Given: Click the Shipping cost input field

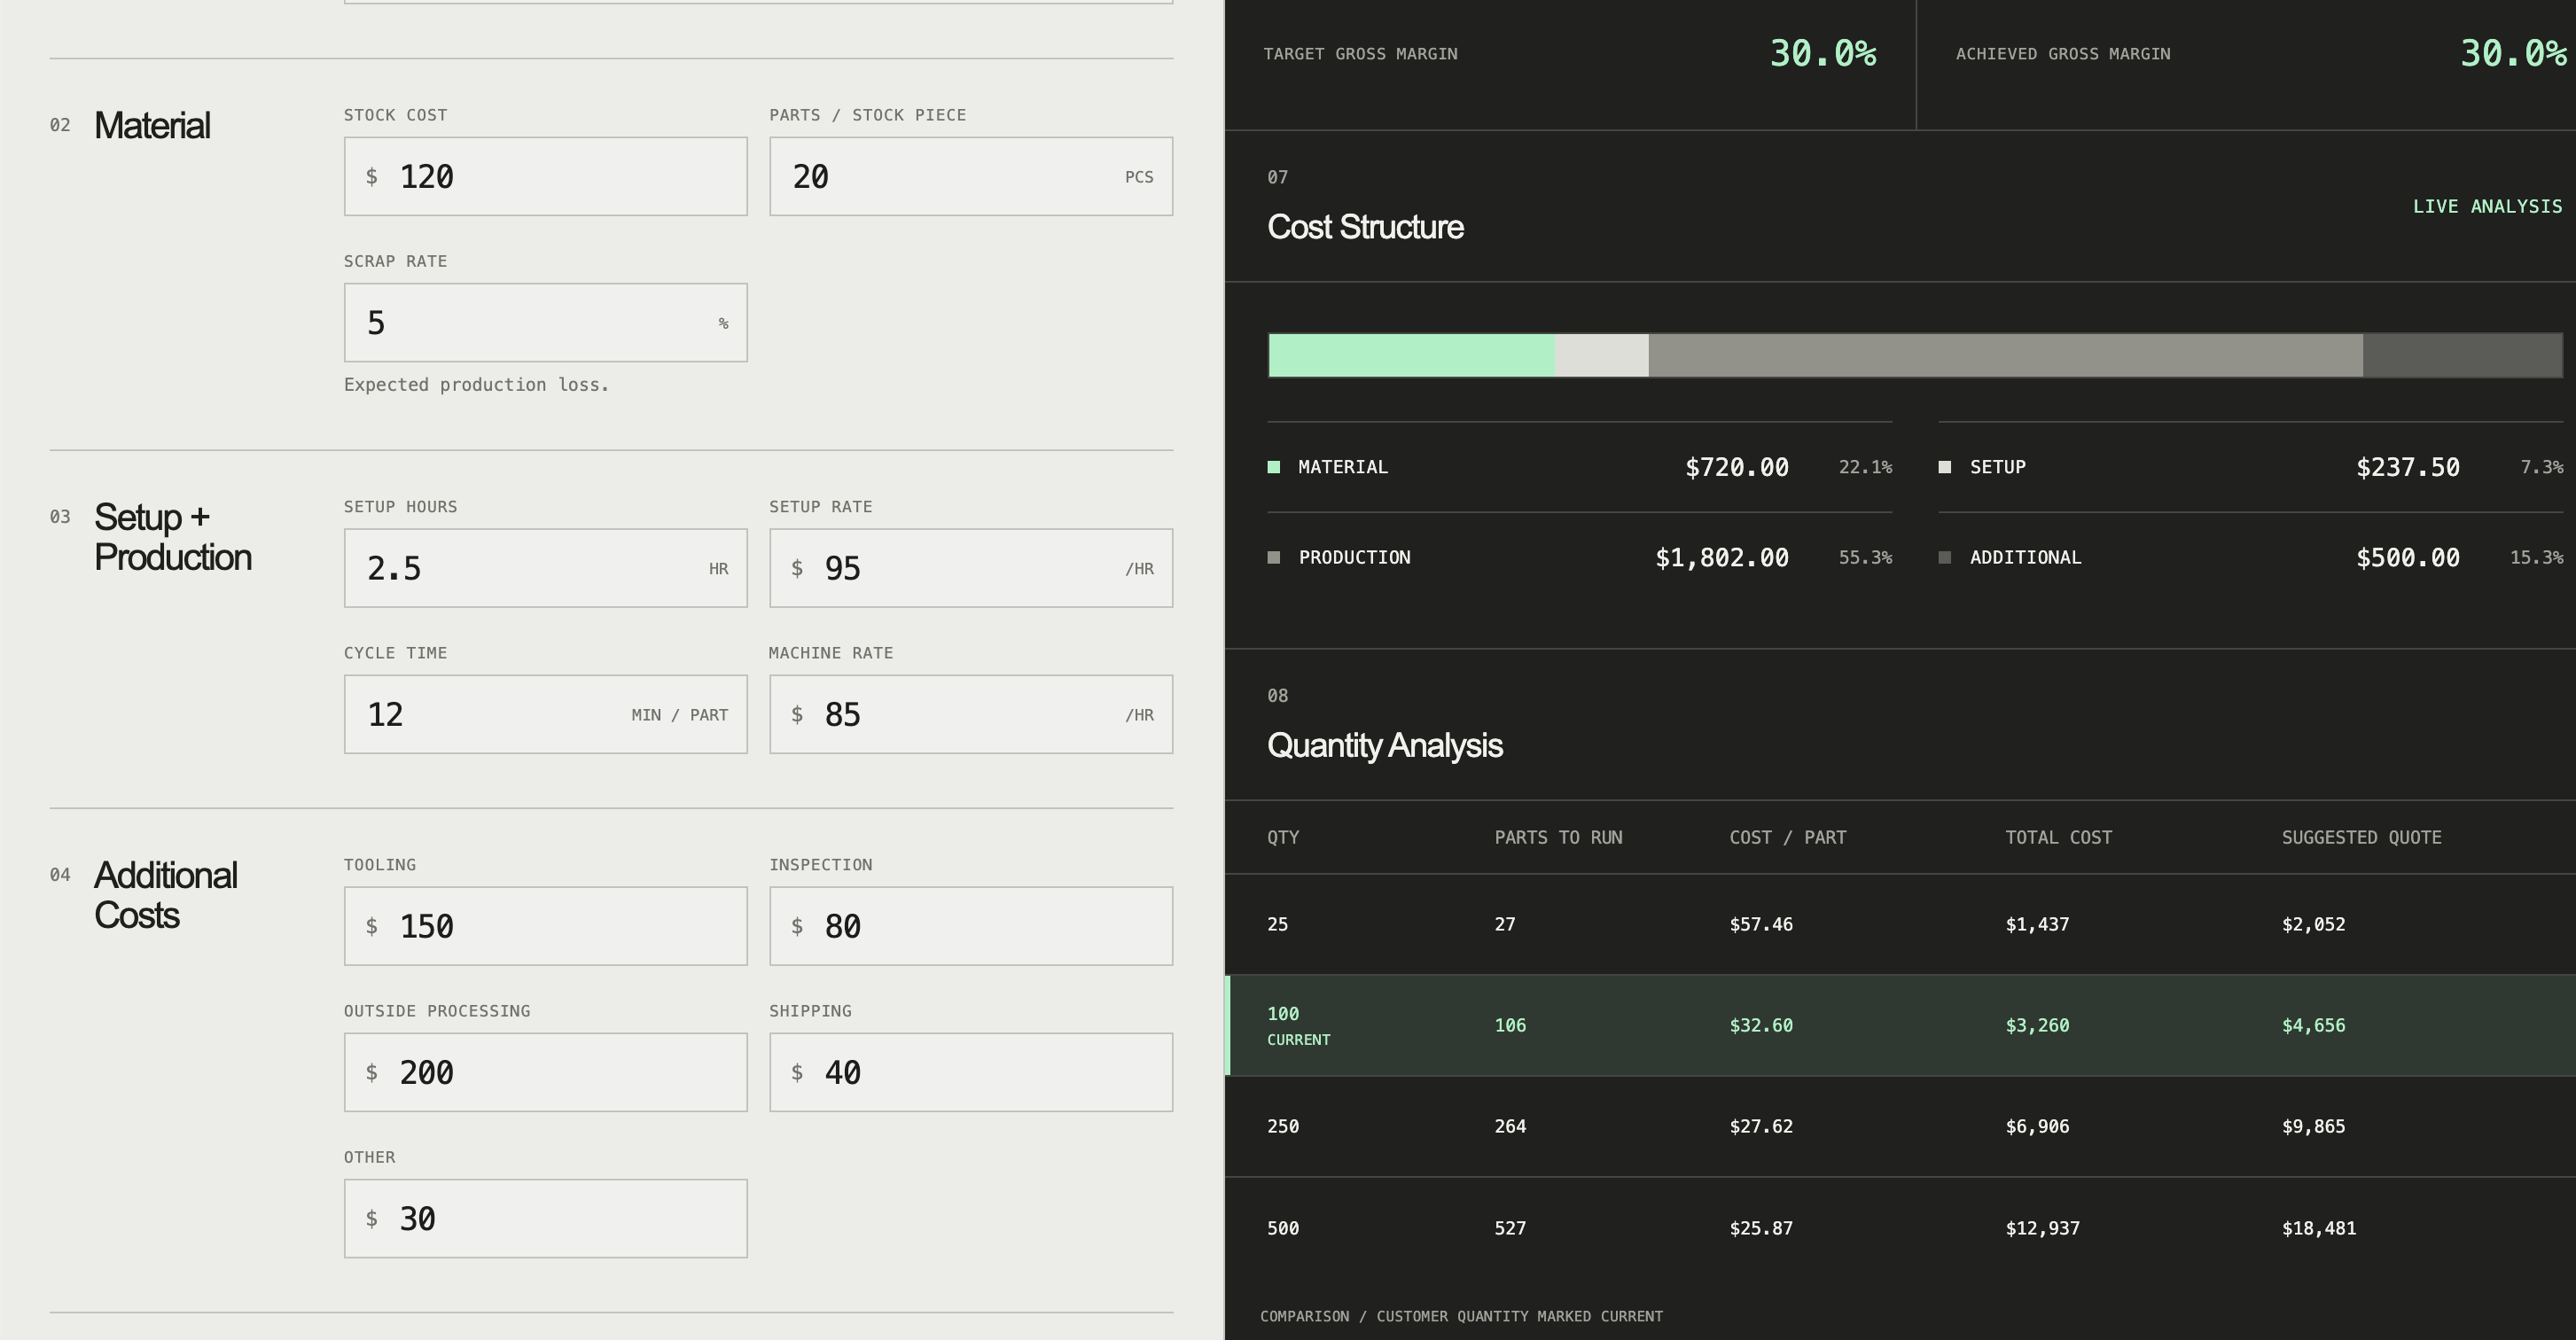Looking at the screenshot, I should tap(970, 1072).
